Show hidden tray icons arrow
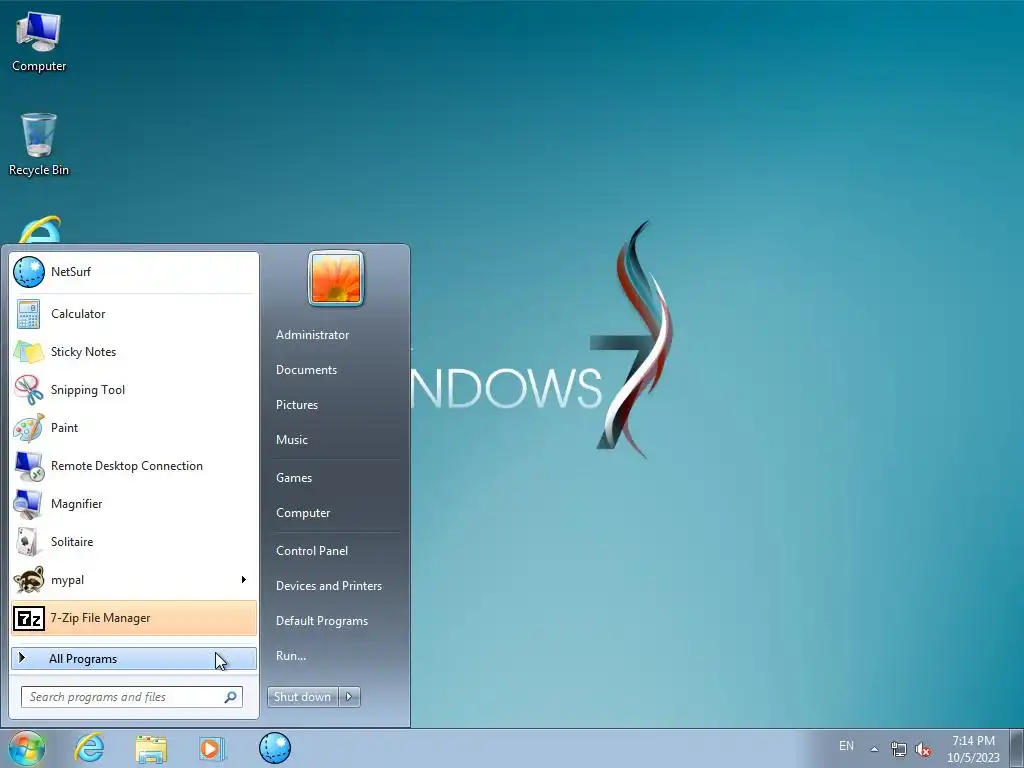Image resolution: width=1024 pixels, height=768 pixels. click(874, 749)
